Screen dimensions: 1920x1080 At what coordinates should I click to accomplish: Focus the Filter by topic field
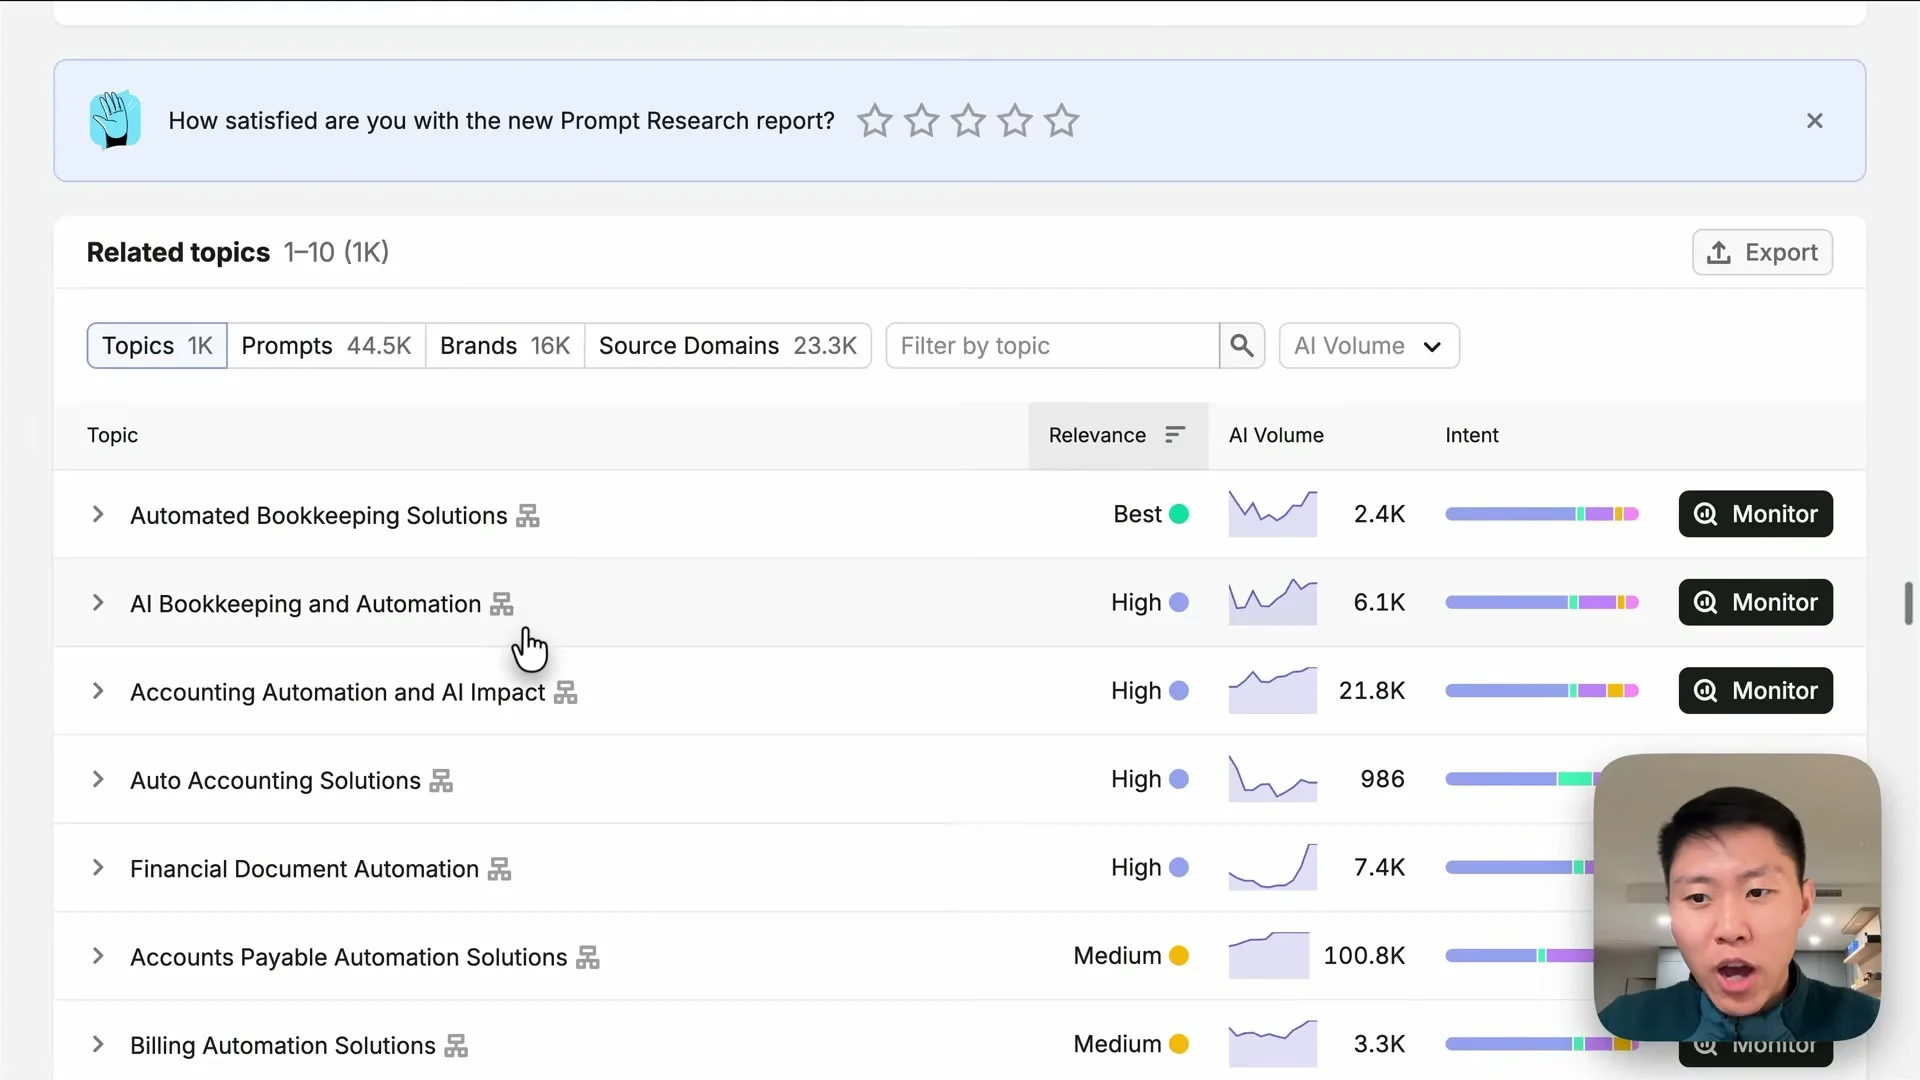[1052, 346]
